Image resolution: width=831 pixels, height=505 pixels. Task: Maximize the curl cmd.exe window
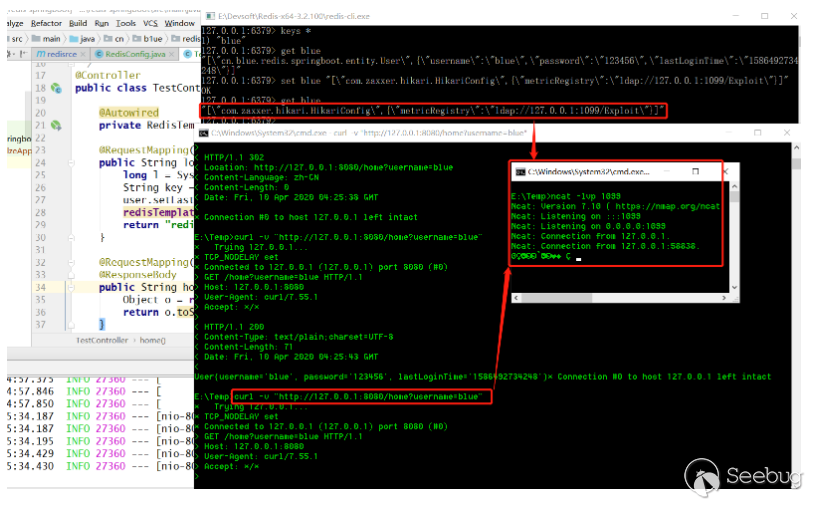pos(758,133)
